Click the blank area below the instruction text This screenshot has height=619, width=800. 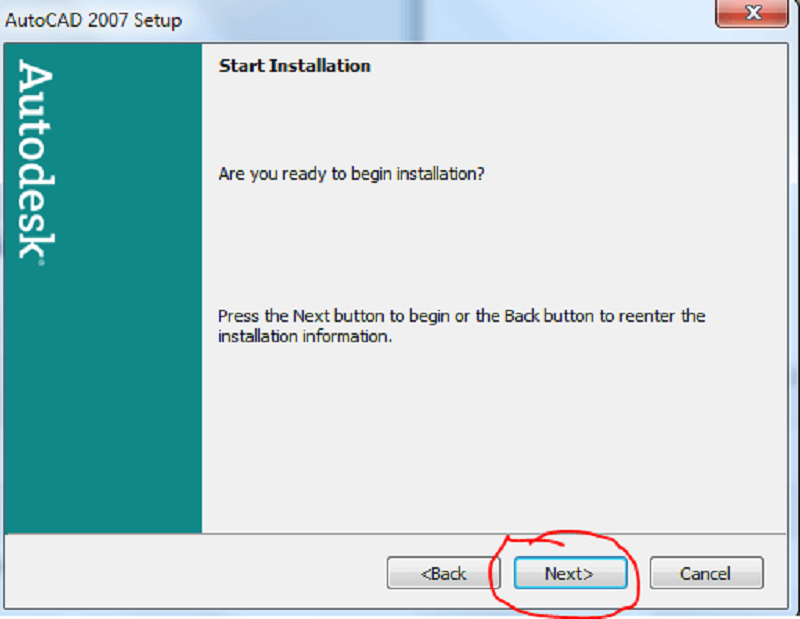(490, 440)
